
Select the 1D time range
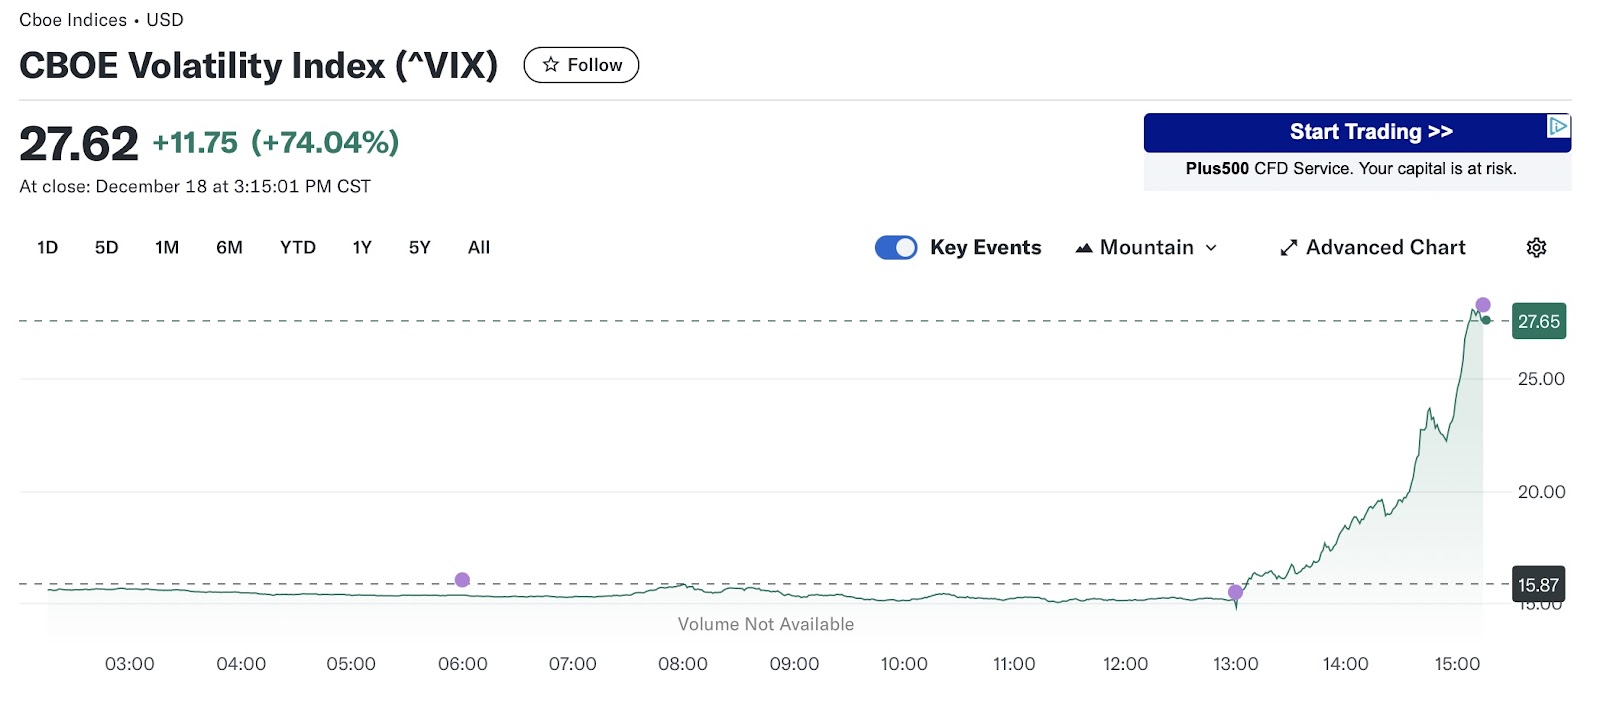47,248
